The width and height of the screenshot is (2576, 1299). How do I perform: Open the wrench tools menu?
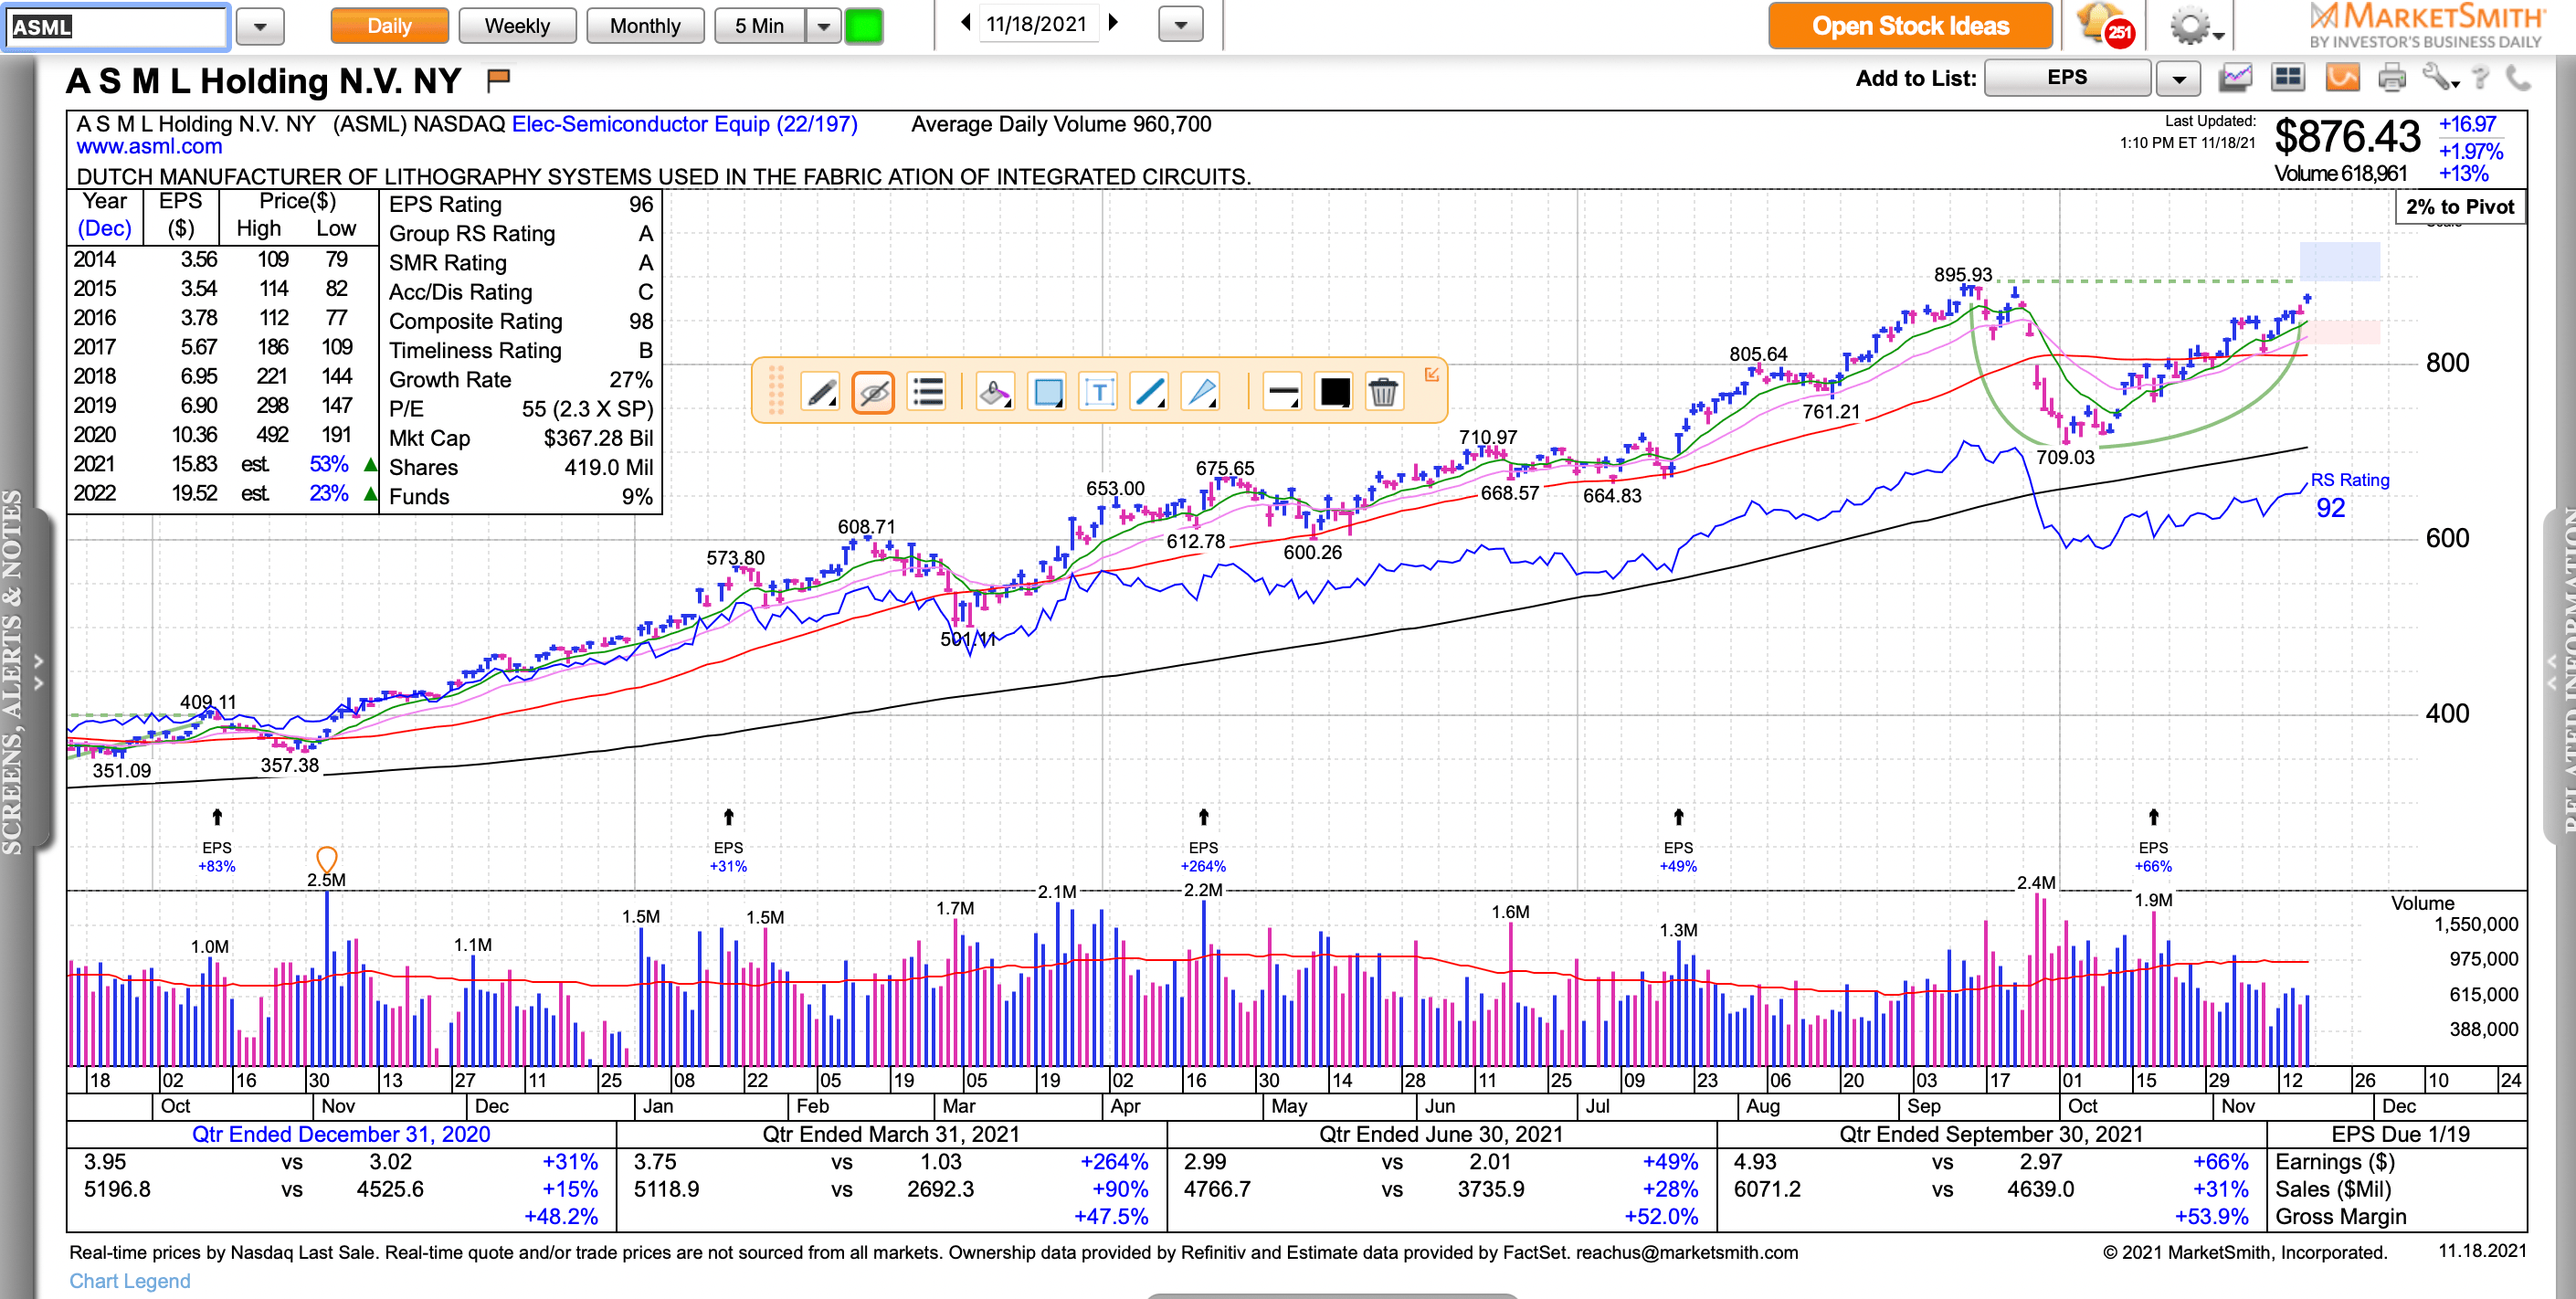[x=2440, y=77]
